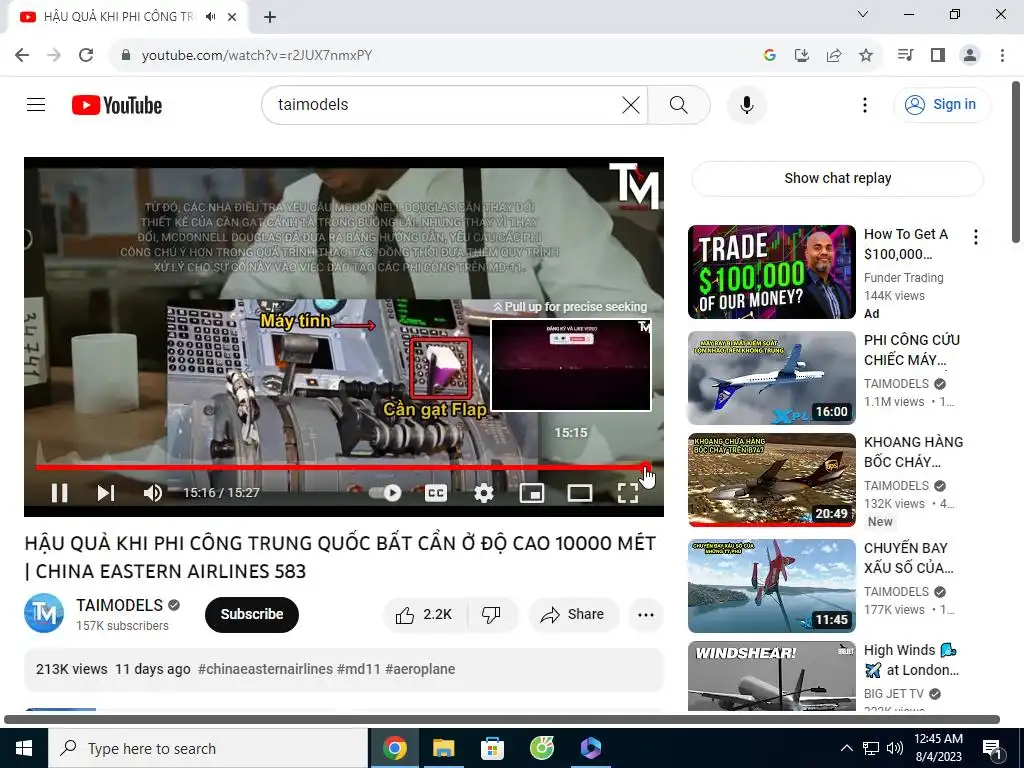Subscribe to TAIMODELS channel
Screen dimensions: 1024x768
(251, 614)
